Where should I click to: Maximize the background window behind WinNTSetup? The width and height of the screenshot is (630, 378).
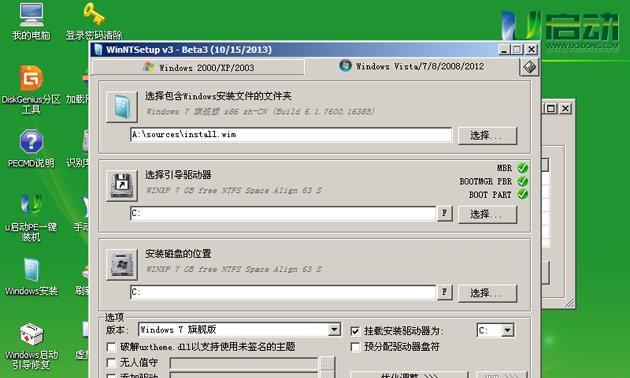pos(551,108)
